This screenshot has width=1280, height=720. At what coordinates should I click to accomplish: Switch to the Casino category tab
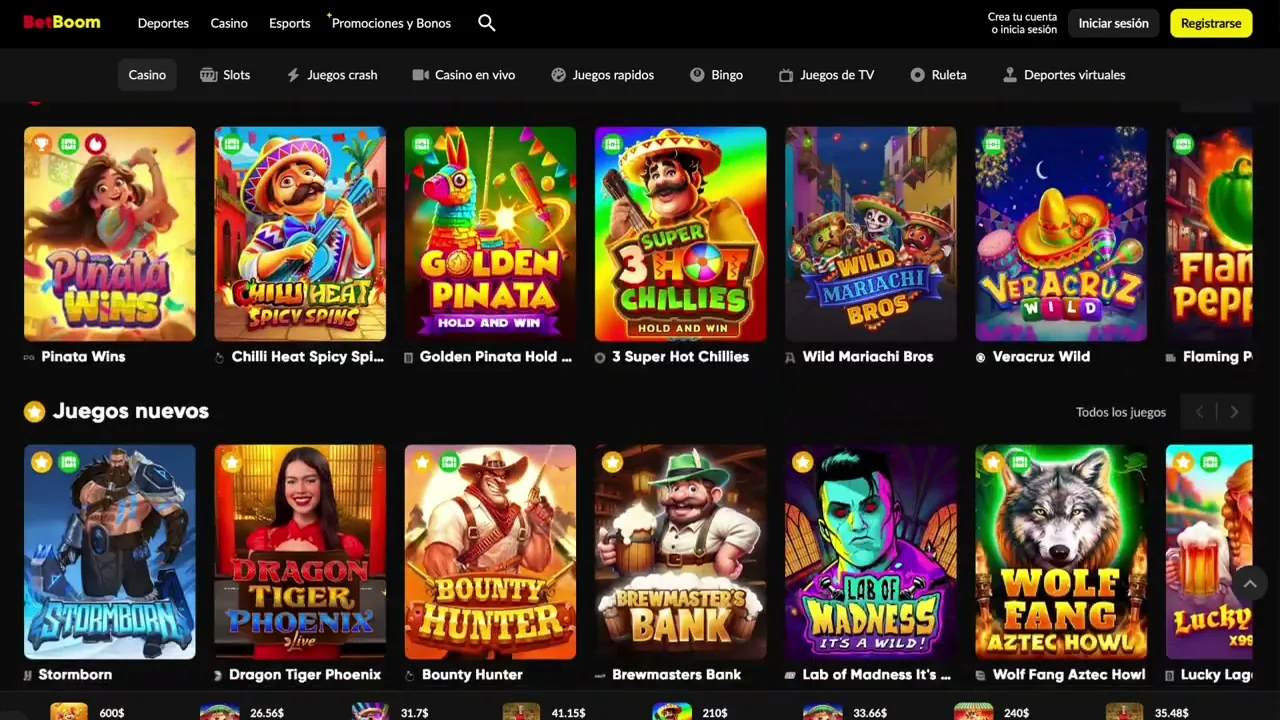147,75
